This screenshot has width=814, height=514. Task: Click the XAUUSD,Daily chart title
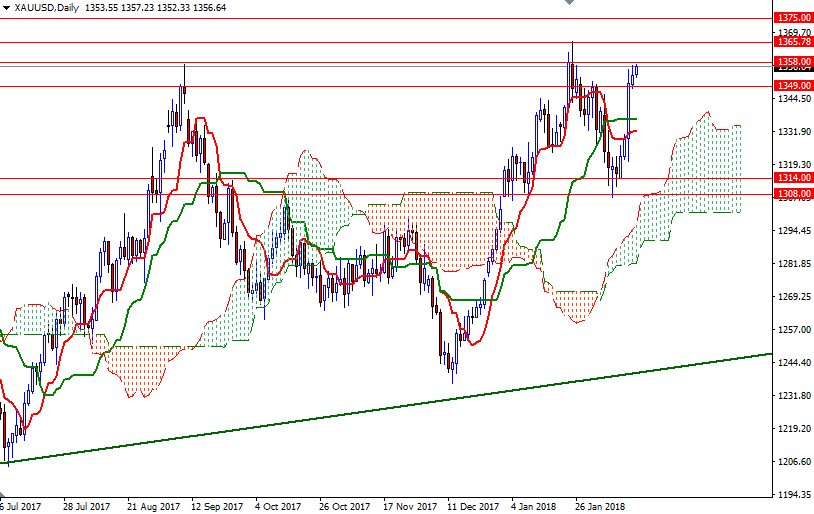pyautogui.click(x=47, y=8)
